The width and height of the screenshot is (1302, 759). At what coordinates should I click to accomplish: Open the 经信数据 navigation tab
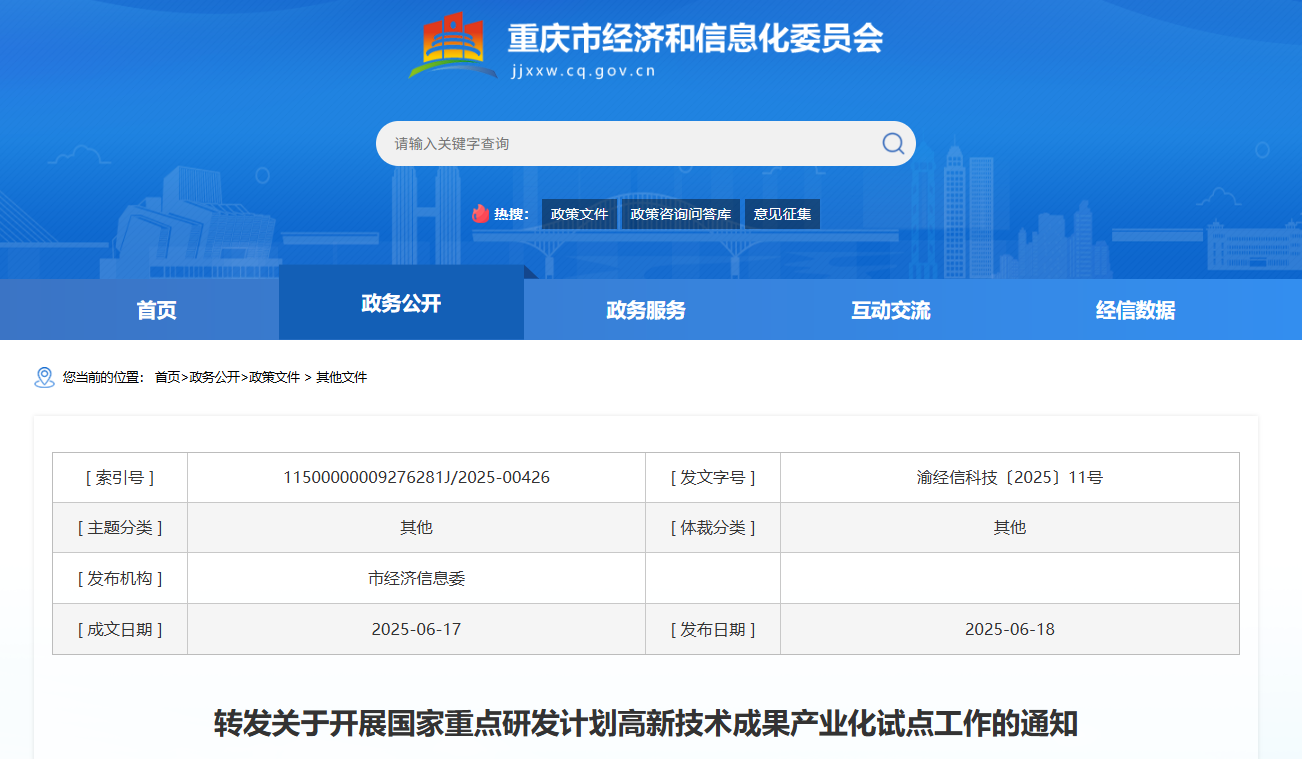(1135, 310)
